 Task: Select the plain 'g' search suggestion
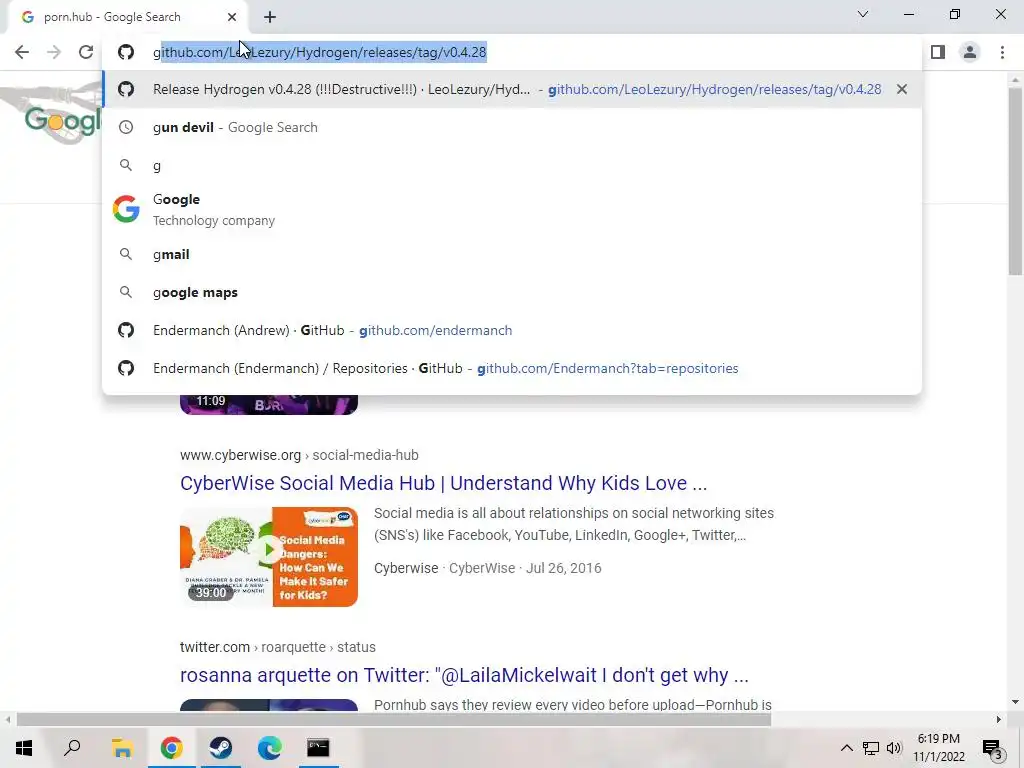pos(512,165)
